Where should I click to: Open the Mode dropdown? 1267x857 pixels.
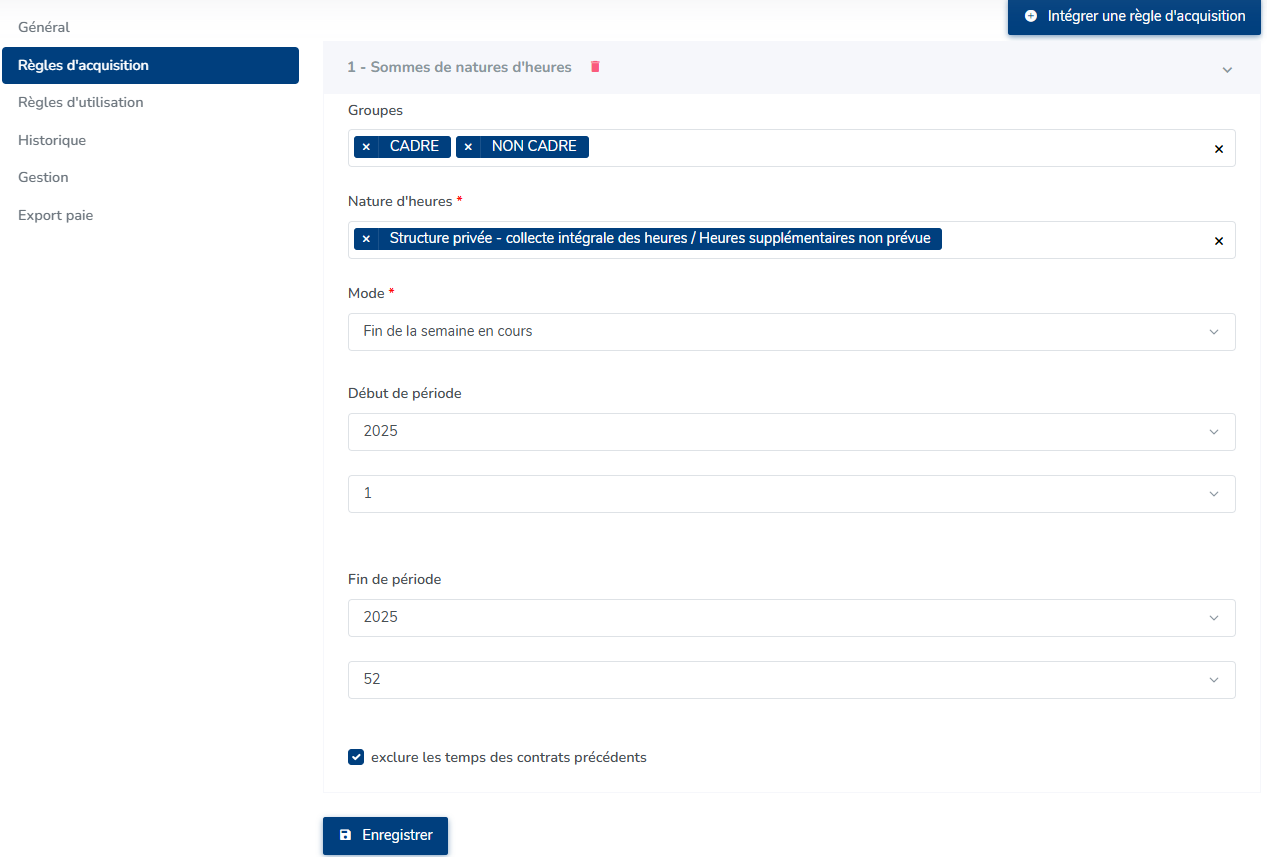coord(791,331)
